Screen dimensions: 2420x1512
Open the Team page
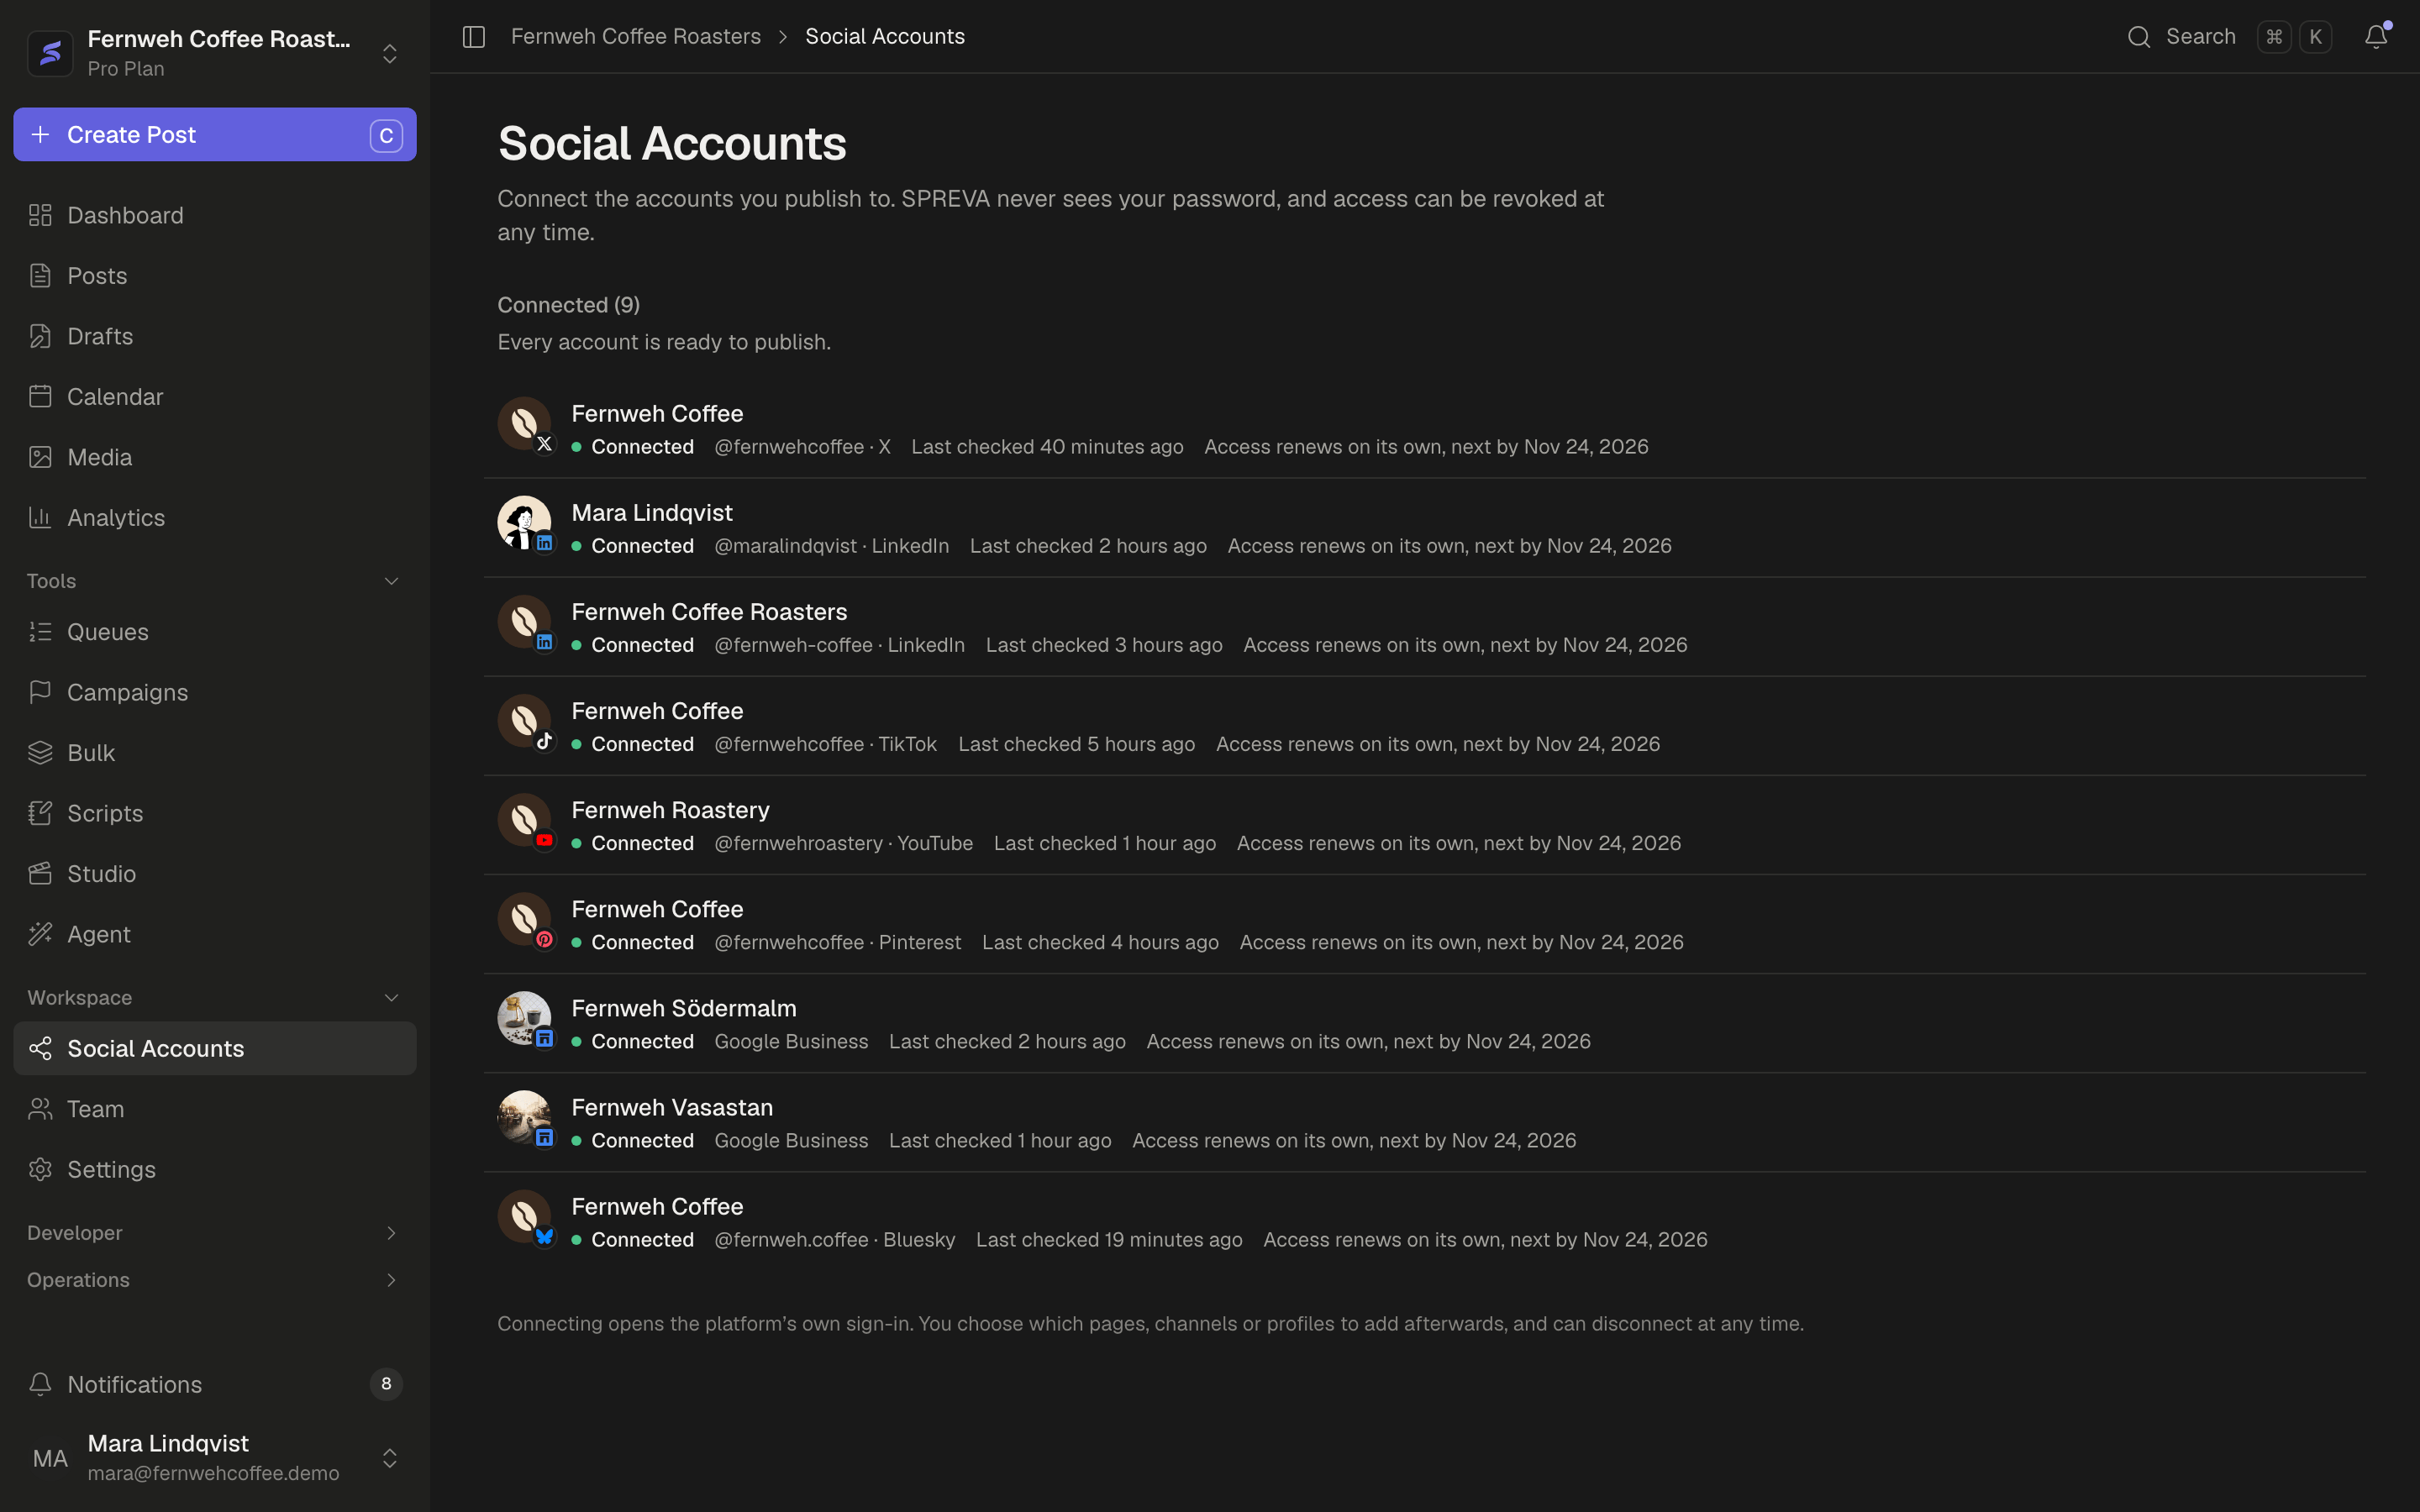[214, 1109]
